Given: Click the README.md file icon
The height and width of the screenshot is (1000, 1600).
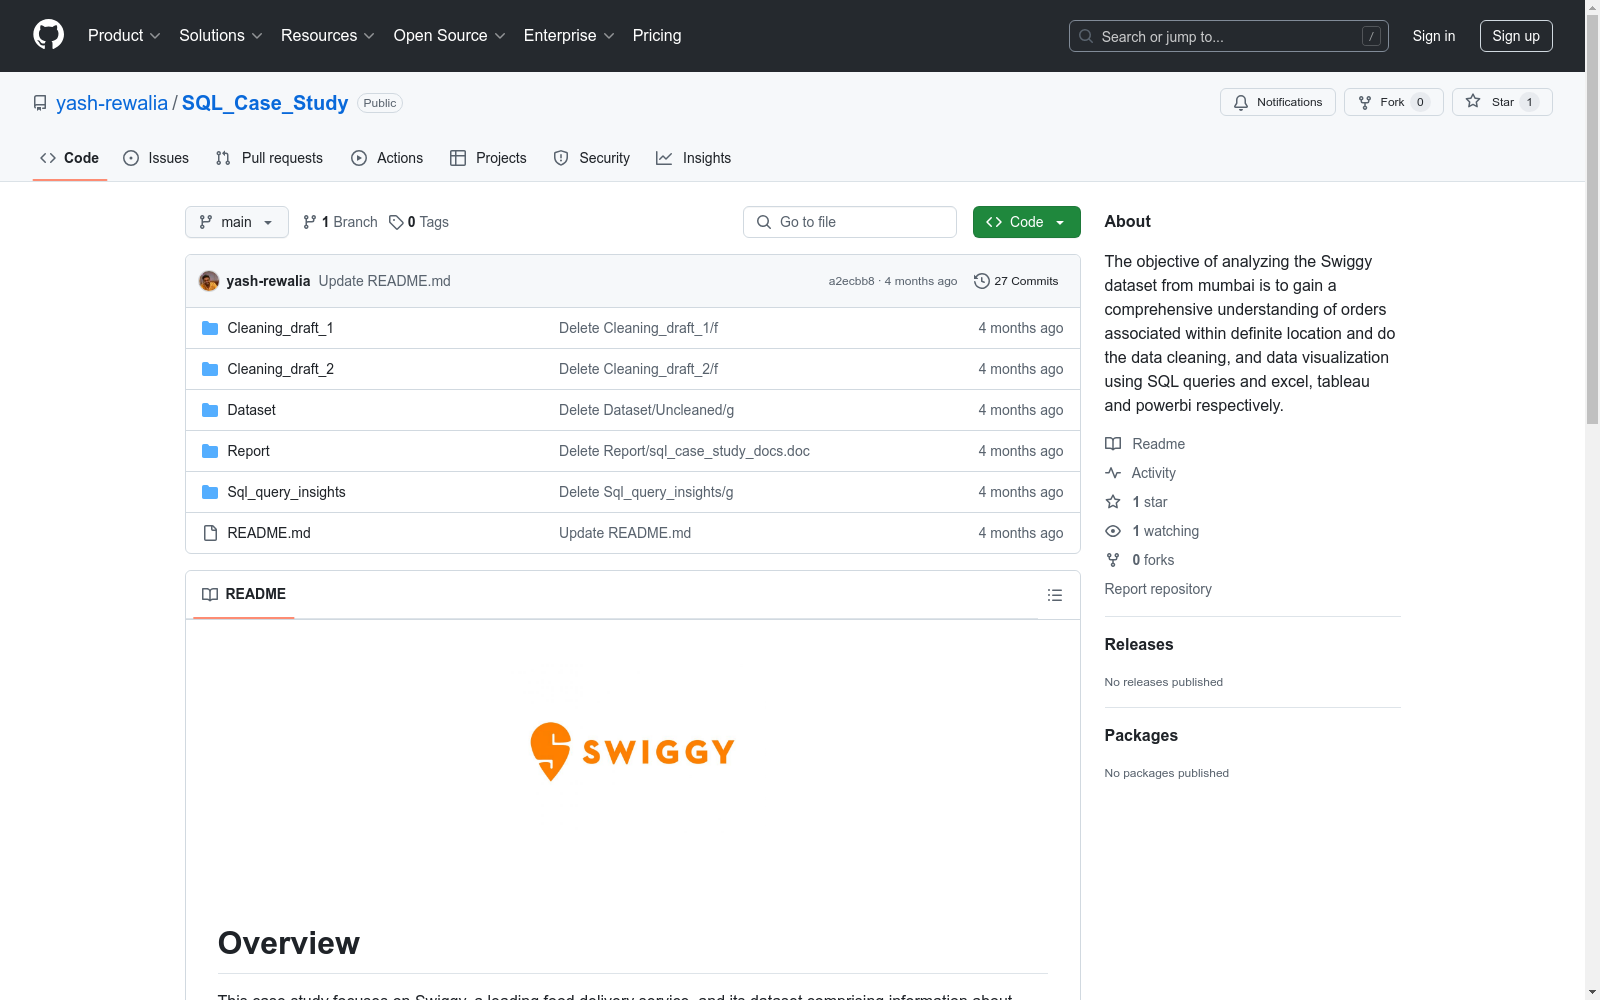Looking at the screenshot, I should point(210,533).
